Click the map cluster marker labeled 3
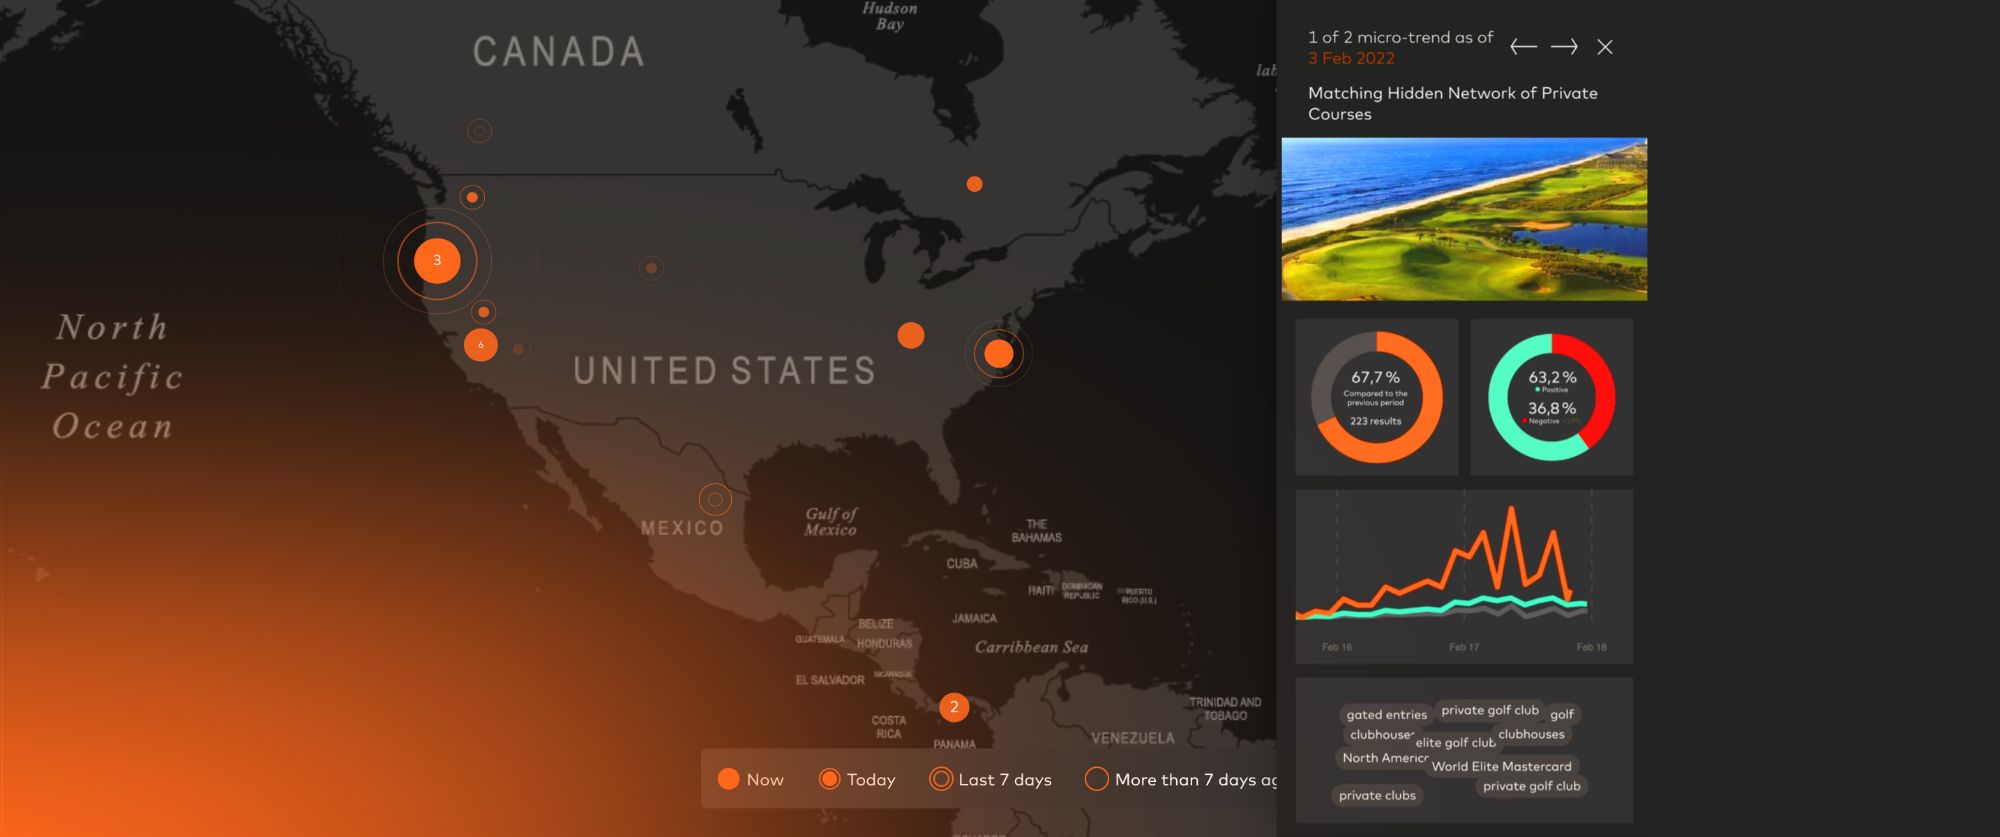This screenshot has width=2000, height=837. [437, 261]
